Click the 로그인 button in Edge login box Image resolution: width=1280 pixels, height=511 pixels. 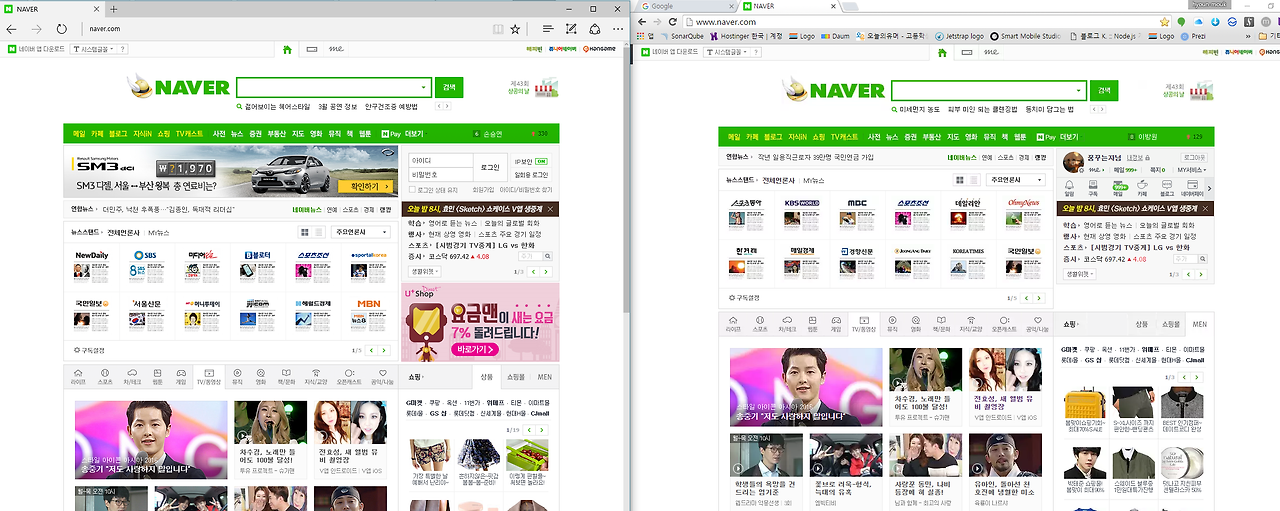coord(490,167)
